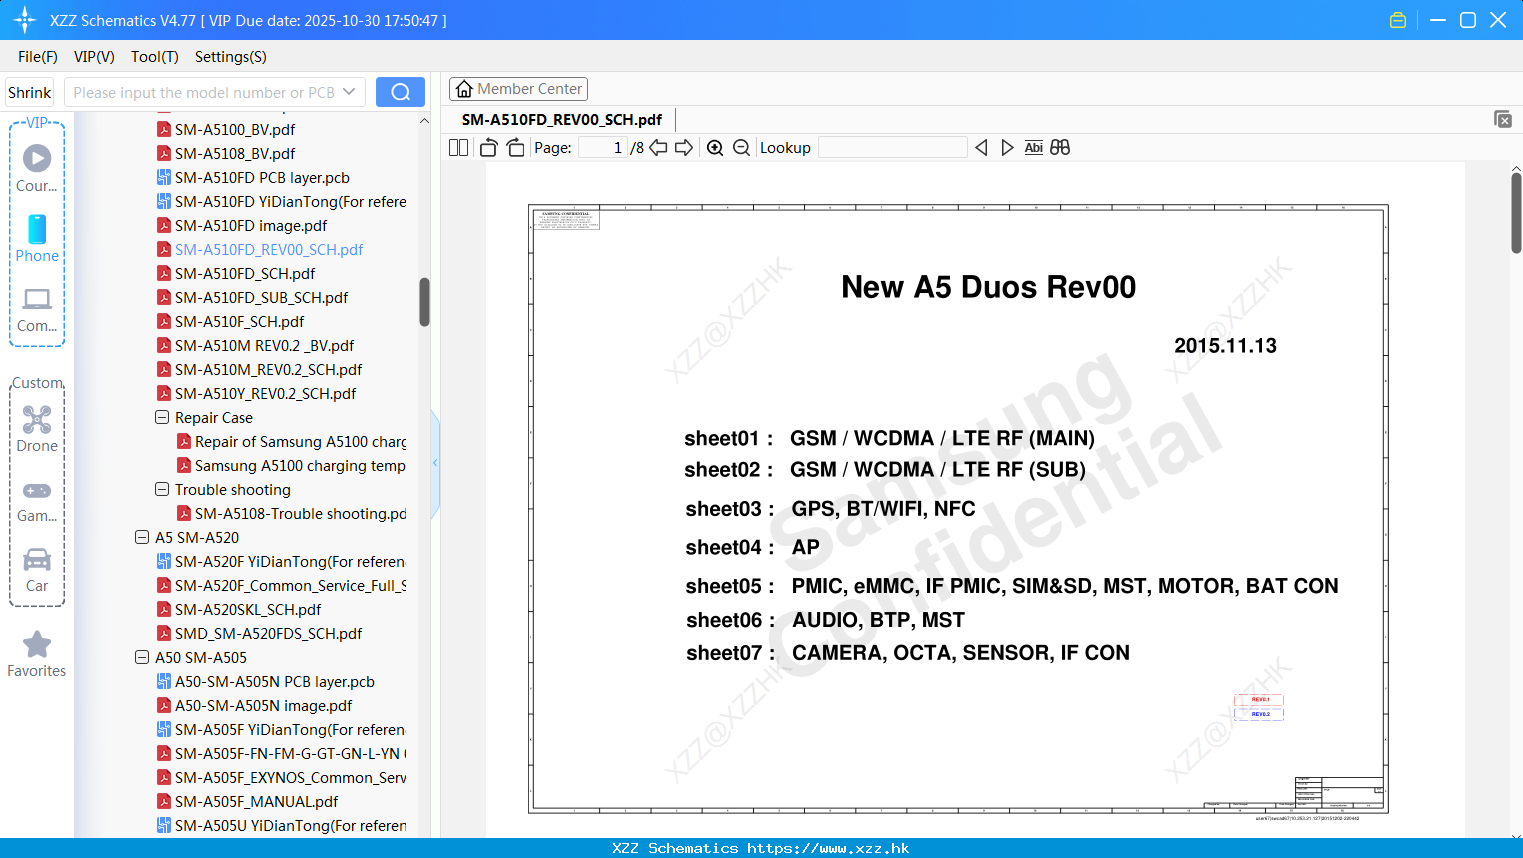Open SM-A510Y_REV0.2_SCH.pdf

tap(265, 393)
